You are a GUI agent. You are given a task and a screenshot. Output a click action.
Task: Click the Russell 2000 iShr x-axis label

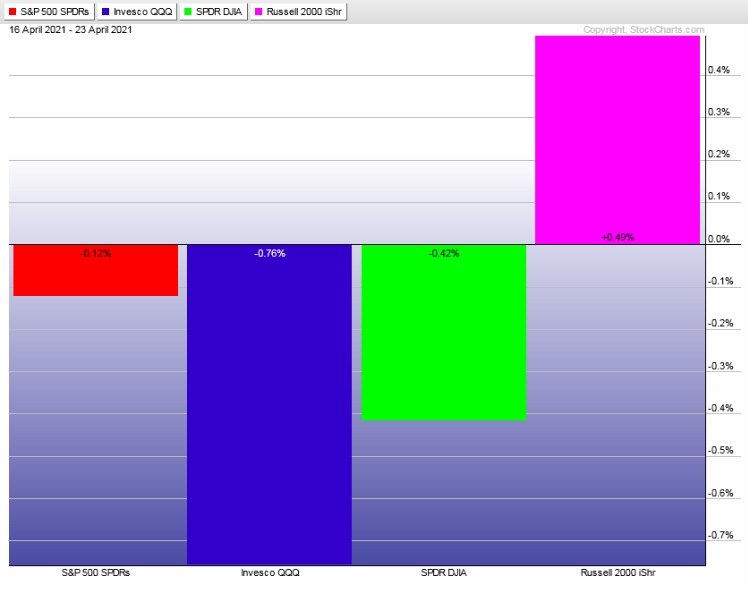618,572
